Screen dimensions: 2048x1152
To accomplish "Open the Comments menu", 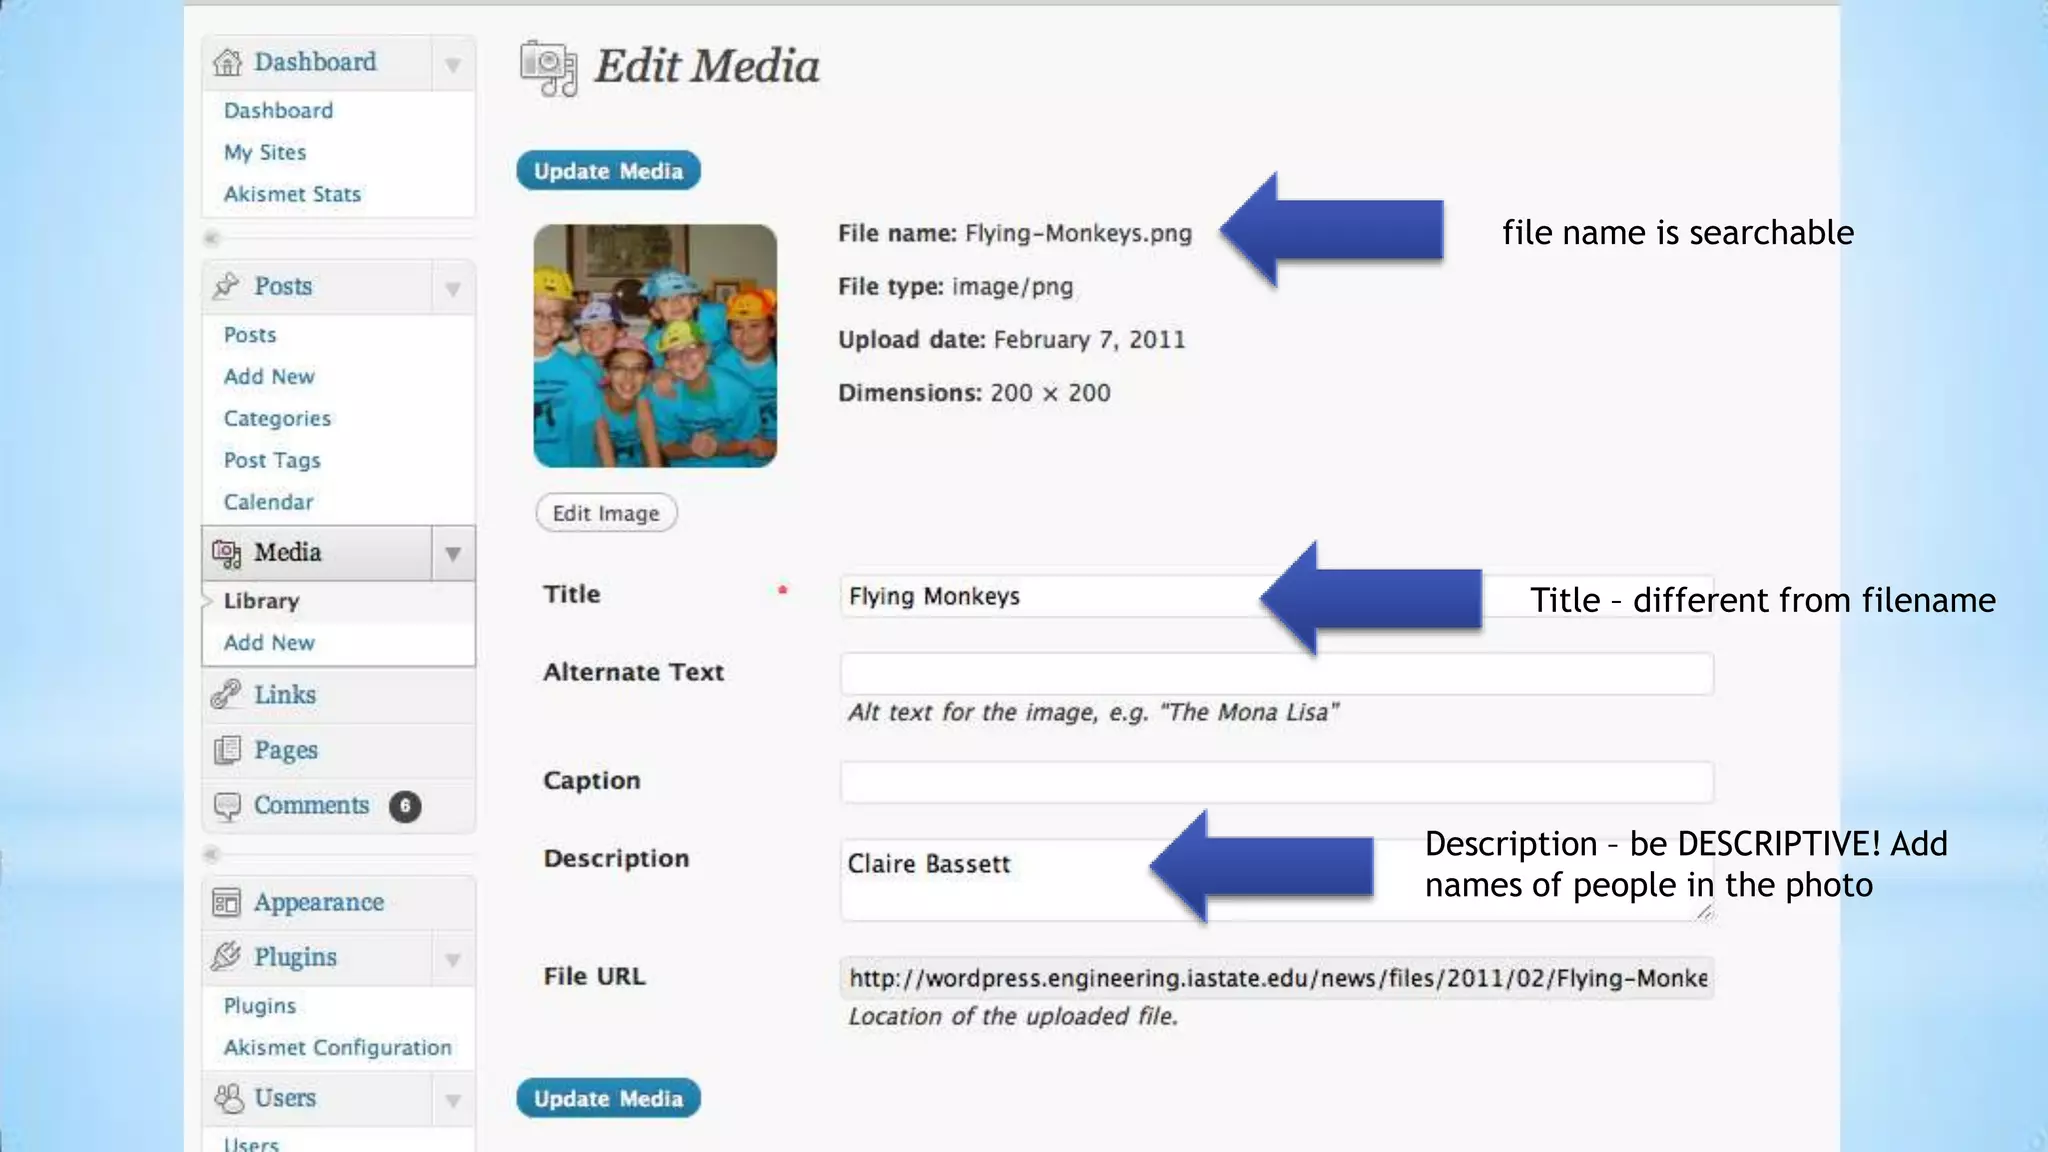I will tap(311, 805).
